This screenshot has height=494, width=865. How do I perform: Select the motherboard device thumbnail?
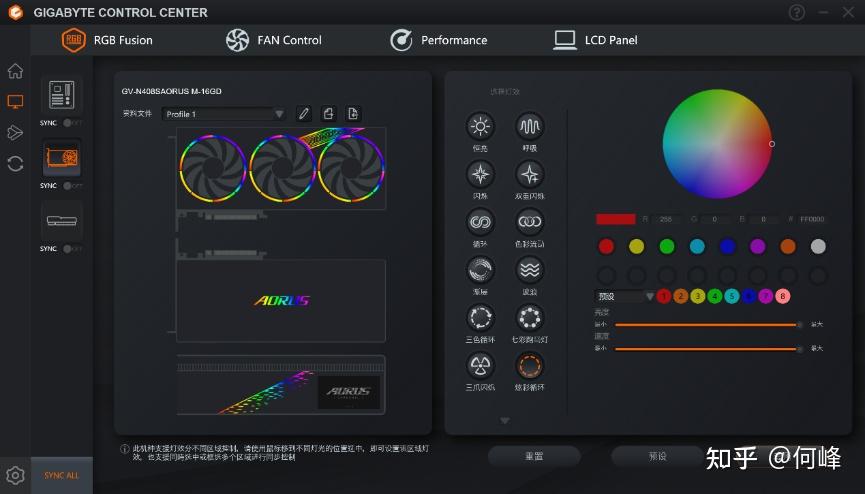pos(62,95)
